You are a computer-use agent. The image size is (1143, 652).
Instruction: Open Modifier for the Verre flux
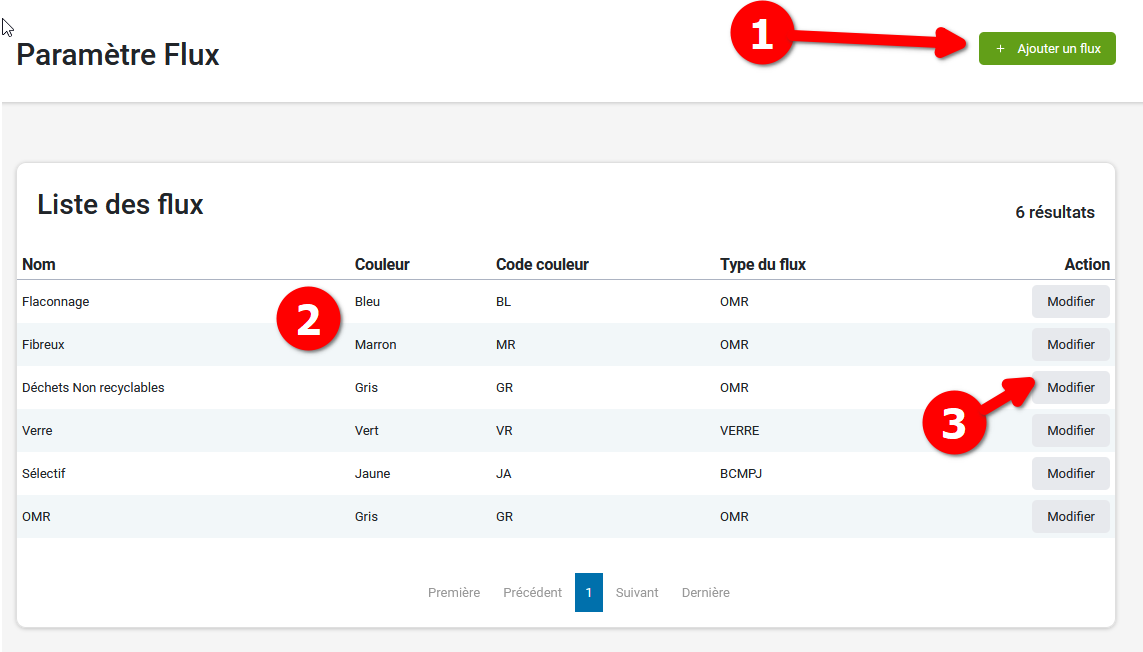pyautogui.click(x=1070, y=431)
